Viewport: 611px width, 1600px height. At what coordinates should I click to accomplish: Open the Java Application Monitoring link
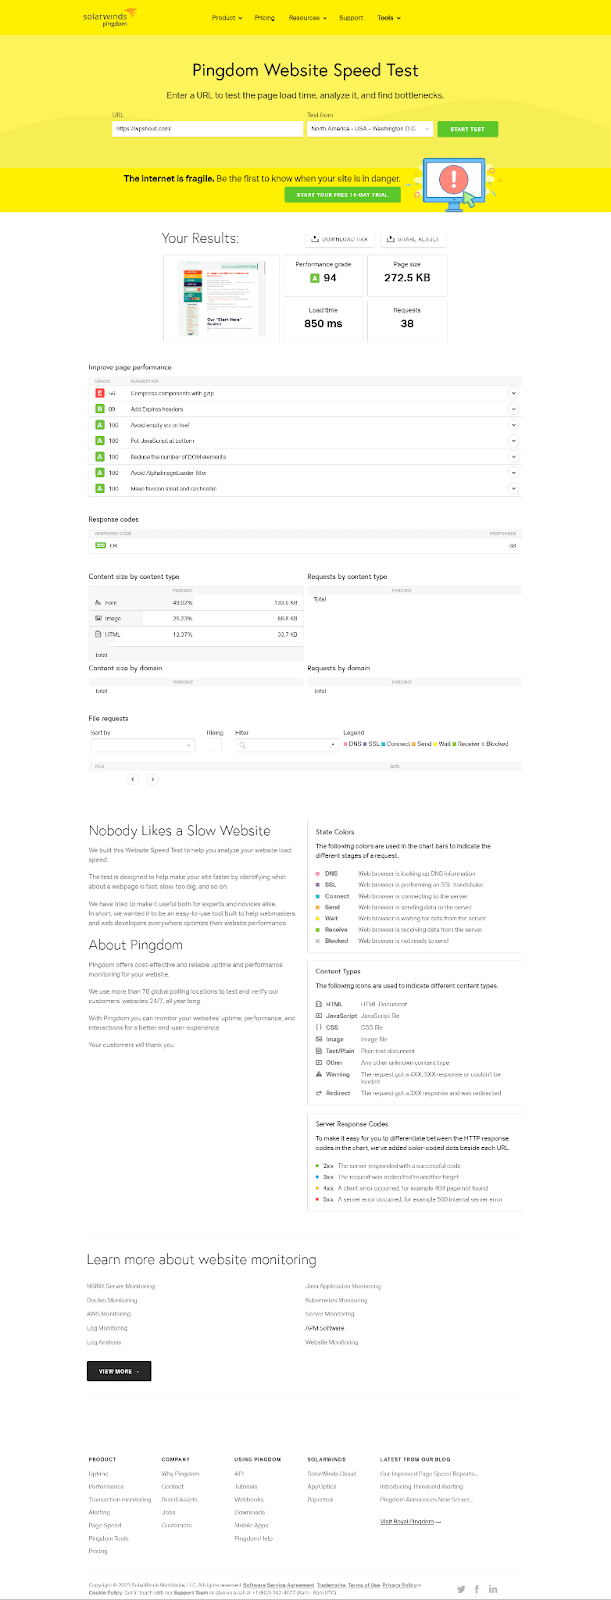[x=343, y=1286]
